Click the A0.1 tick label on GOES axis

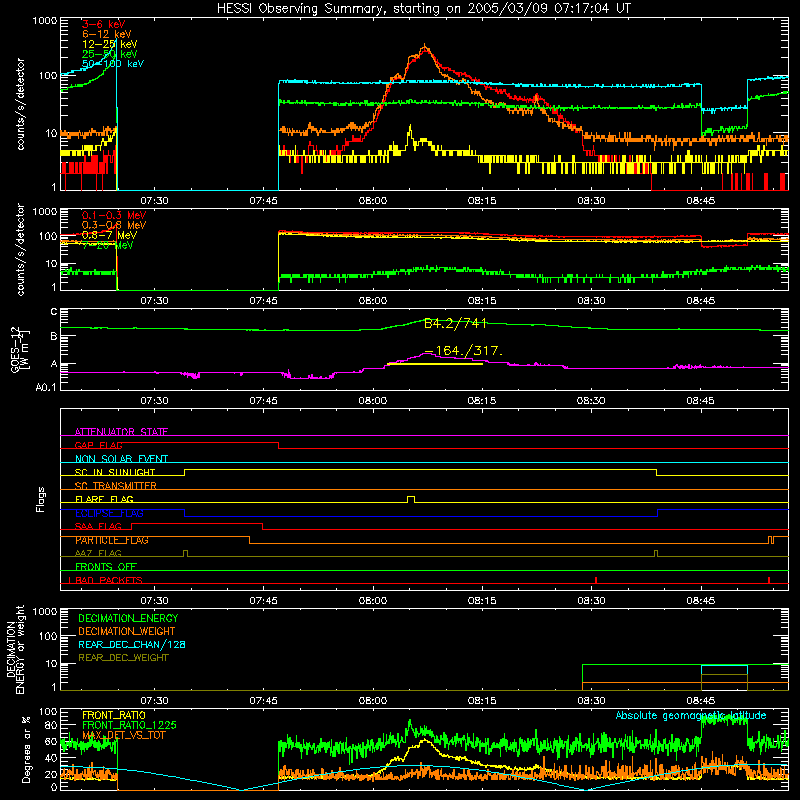(x=45, y=387)
